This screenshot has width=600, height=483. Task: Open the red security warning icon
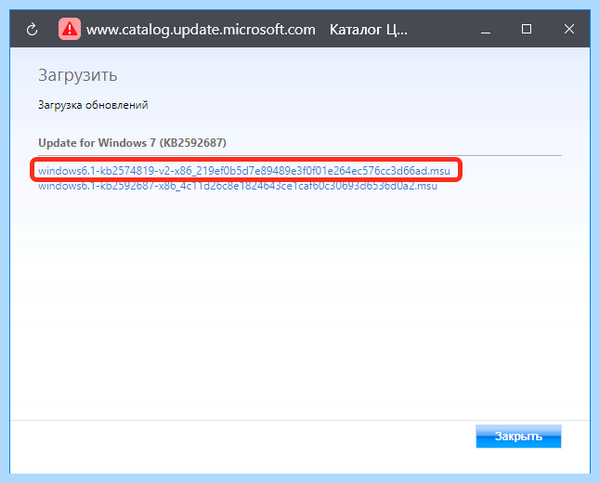69,29
